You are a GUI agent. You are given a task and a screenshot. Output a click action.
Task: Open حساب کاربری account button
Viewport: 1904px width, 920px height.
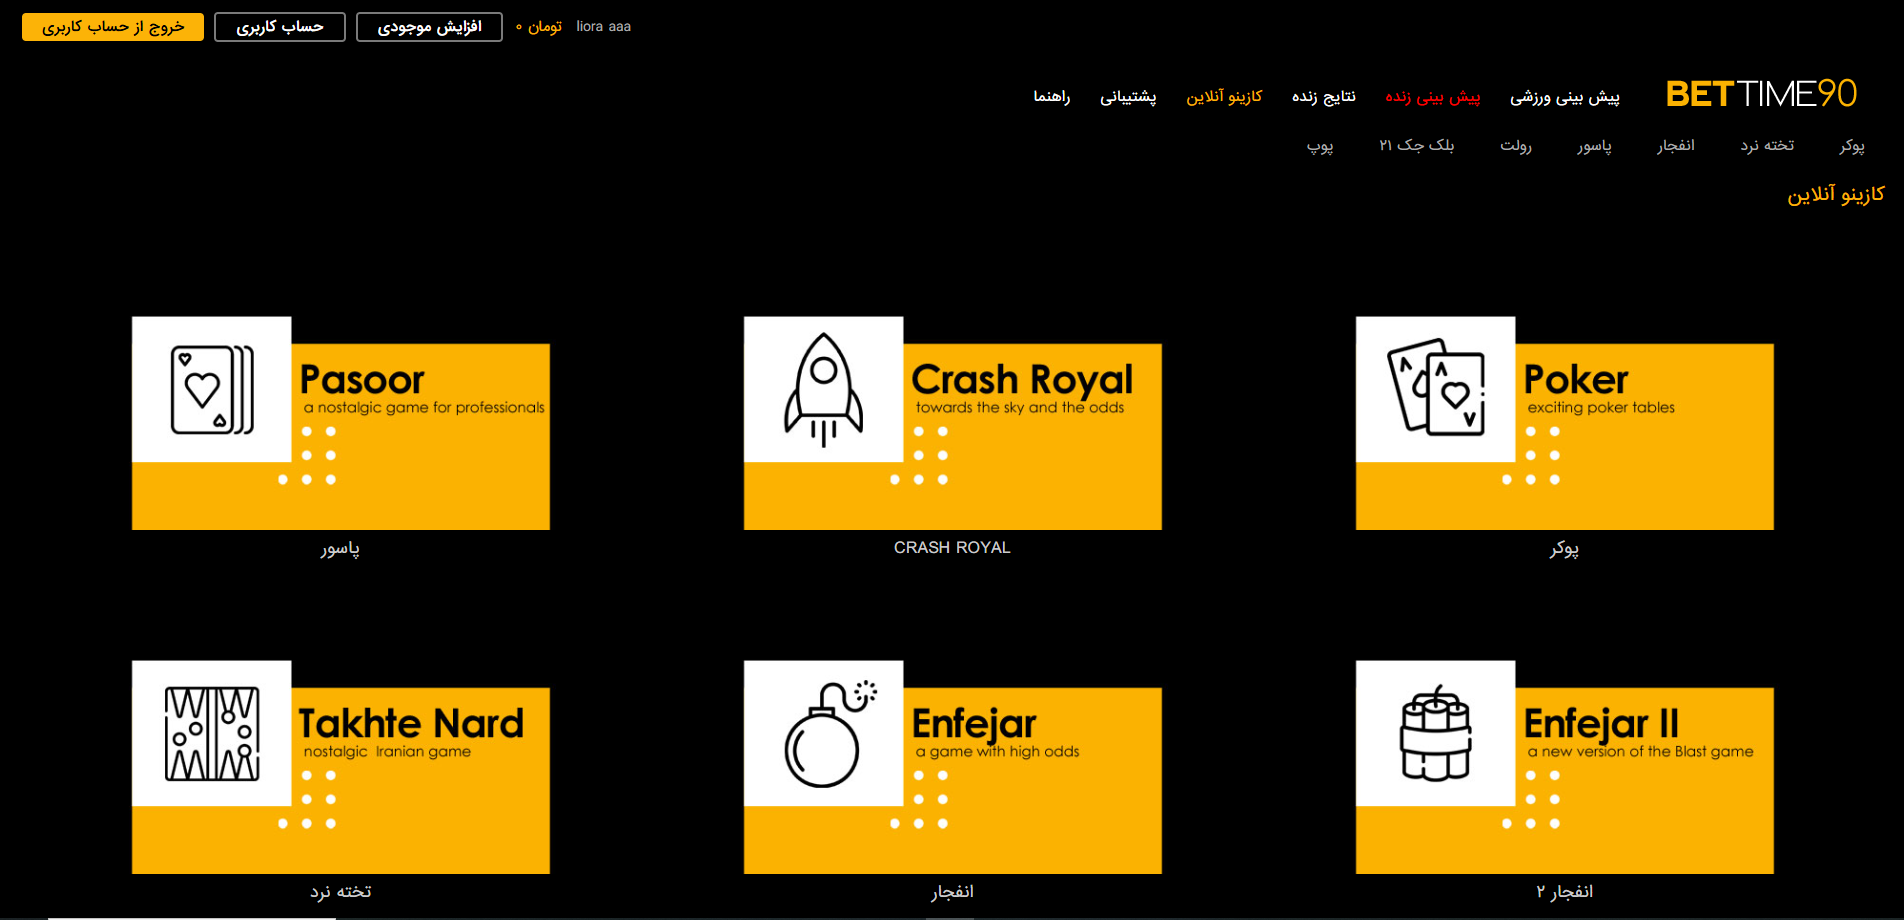point(280,27)
